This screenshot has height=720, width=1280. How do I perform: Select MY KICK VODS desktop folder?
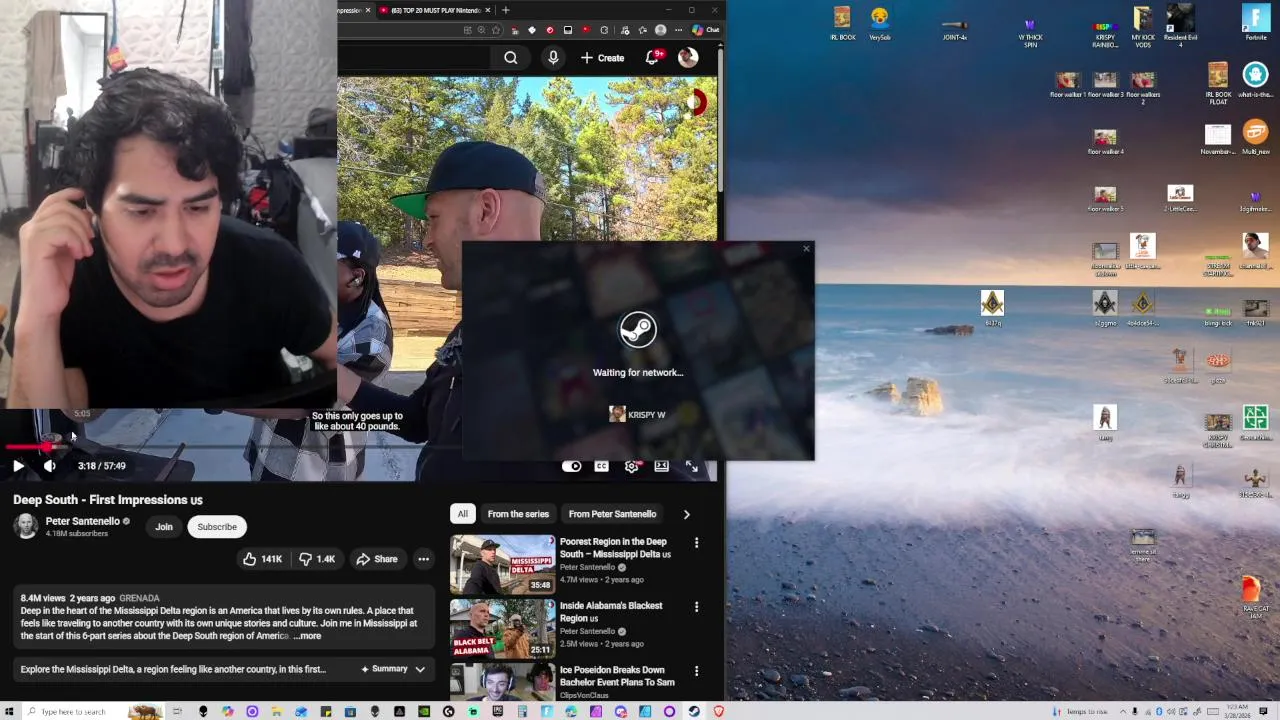[1142, 26]
